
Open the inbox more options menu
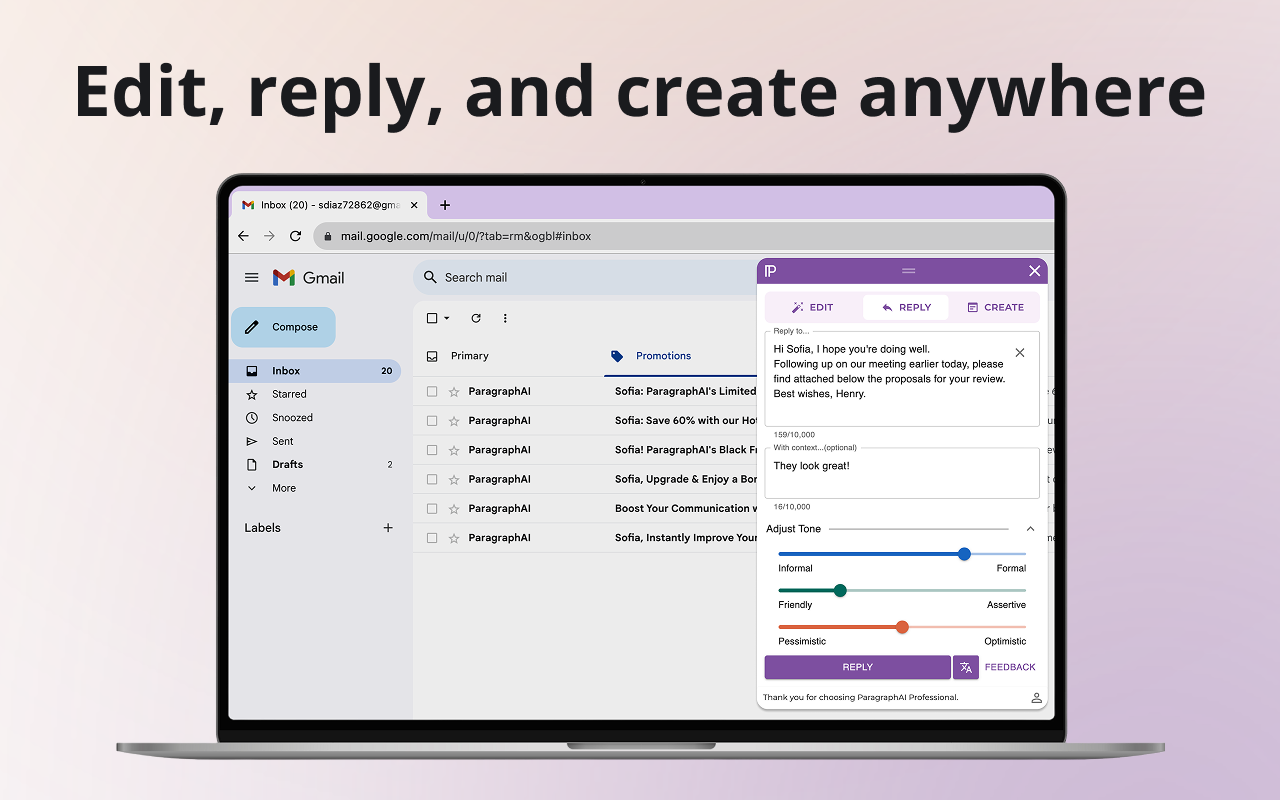[505, 318]
